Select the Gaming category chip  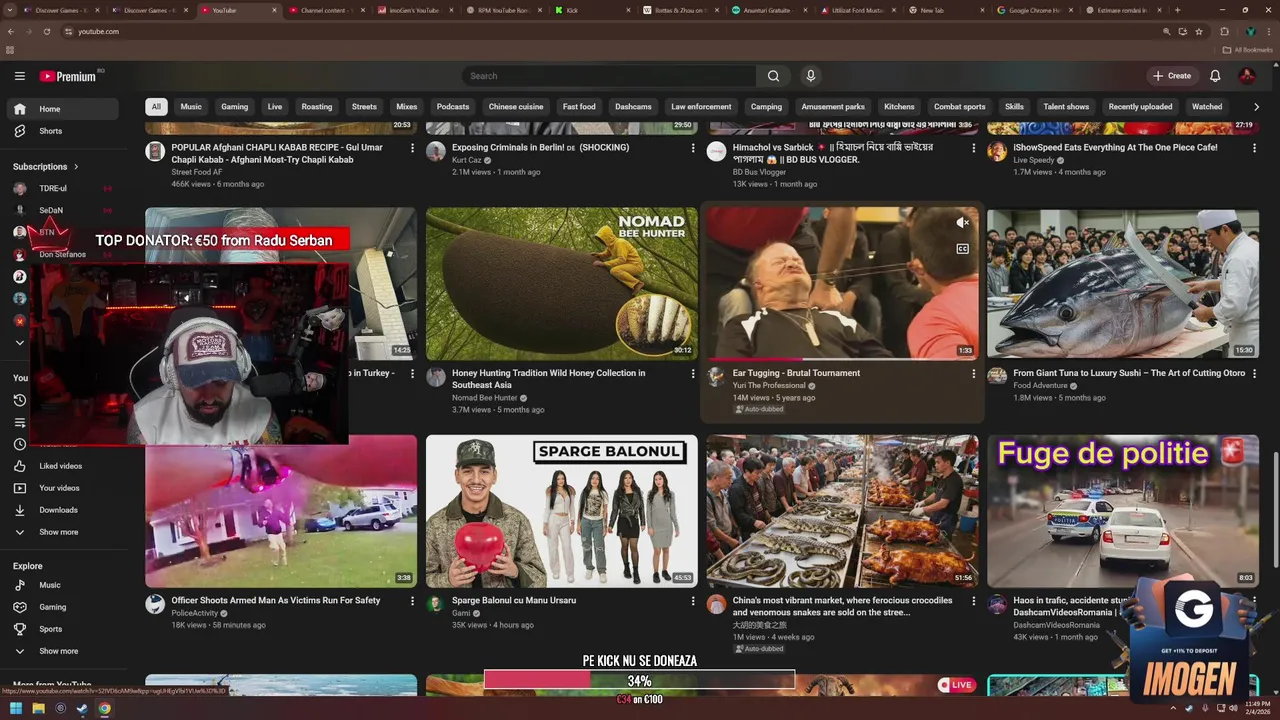pos(235,107)
